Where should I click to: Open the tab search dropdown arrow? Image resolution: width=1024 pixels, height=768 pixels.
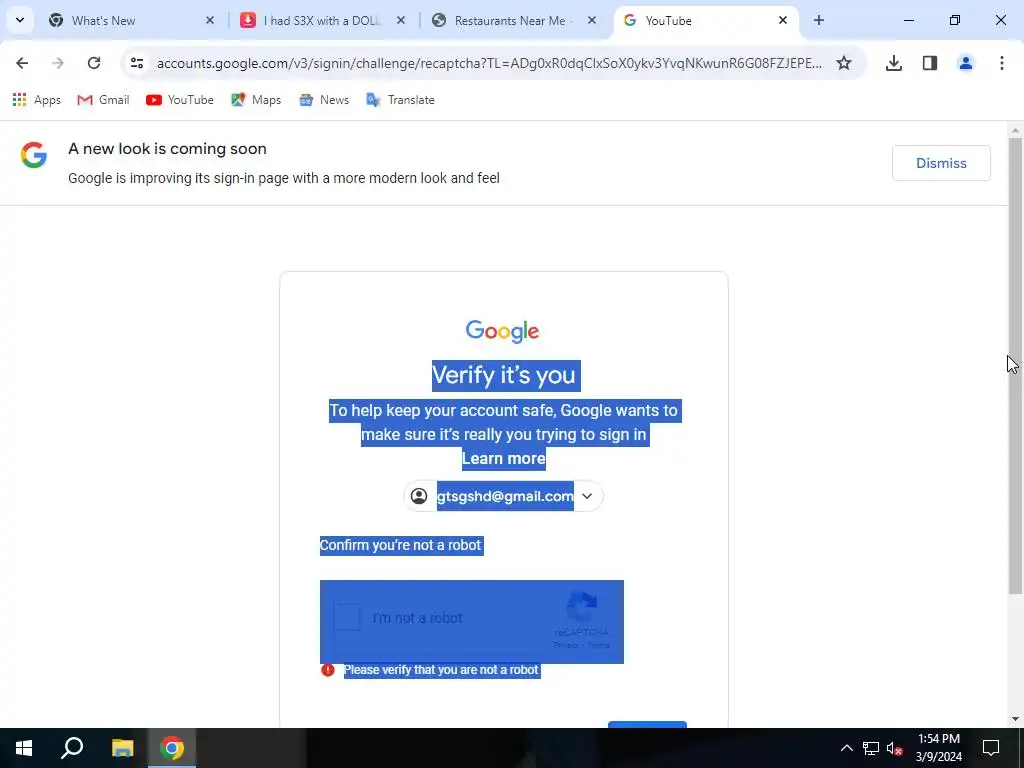[x=20, y=20]
